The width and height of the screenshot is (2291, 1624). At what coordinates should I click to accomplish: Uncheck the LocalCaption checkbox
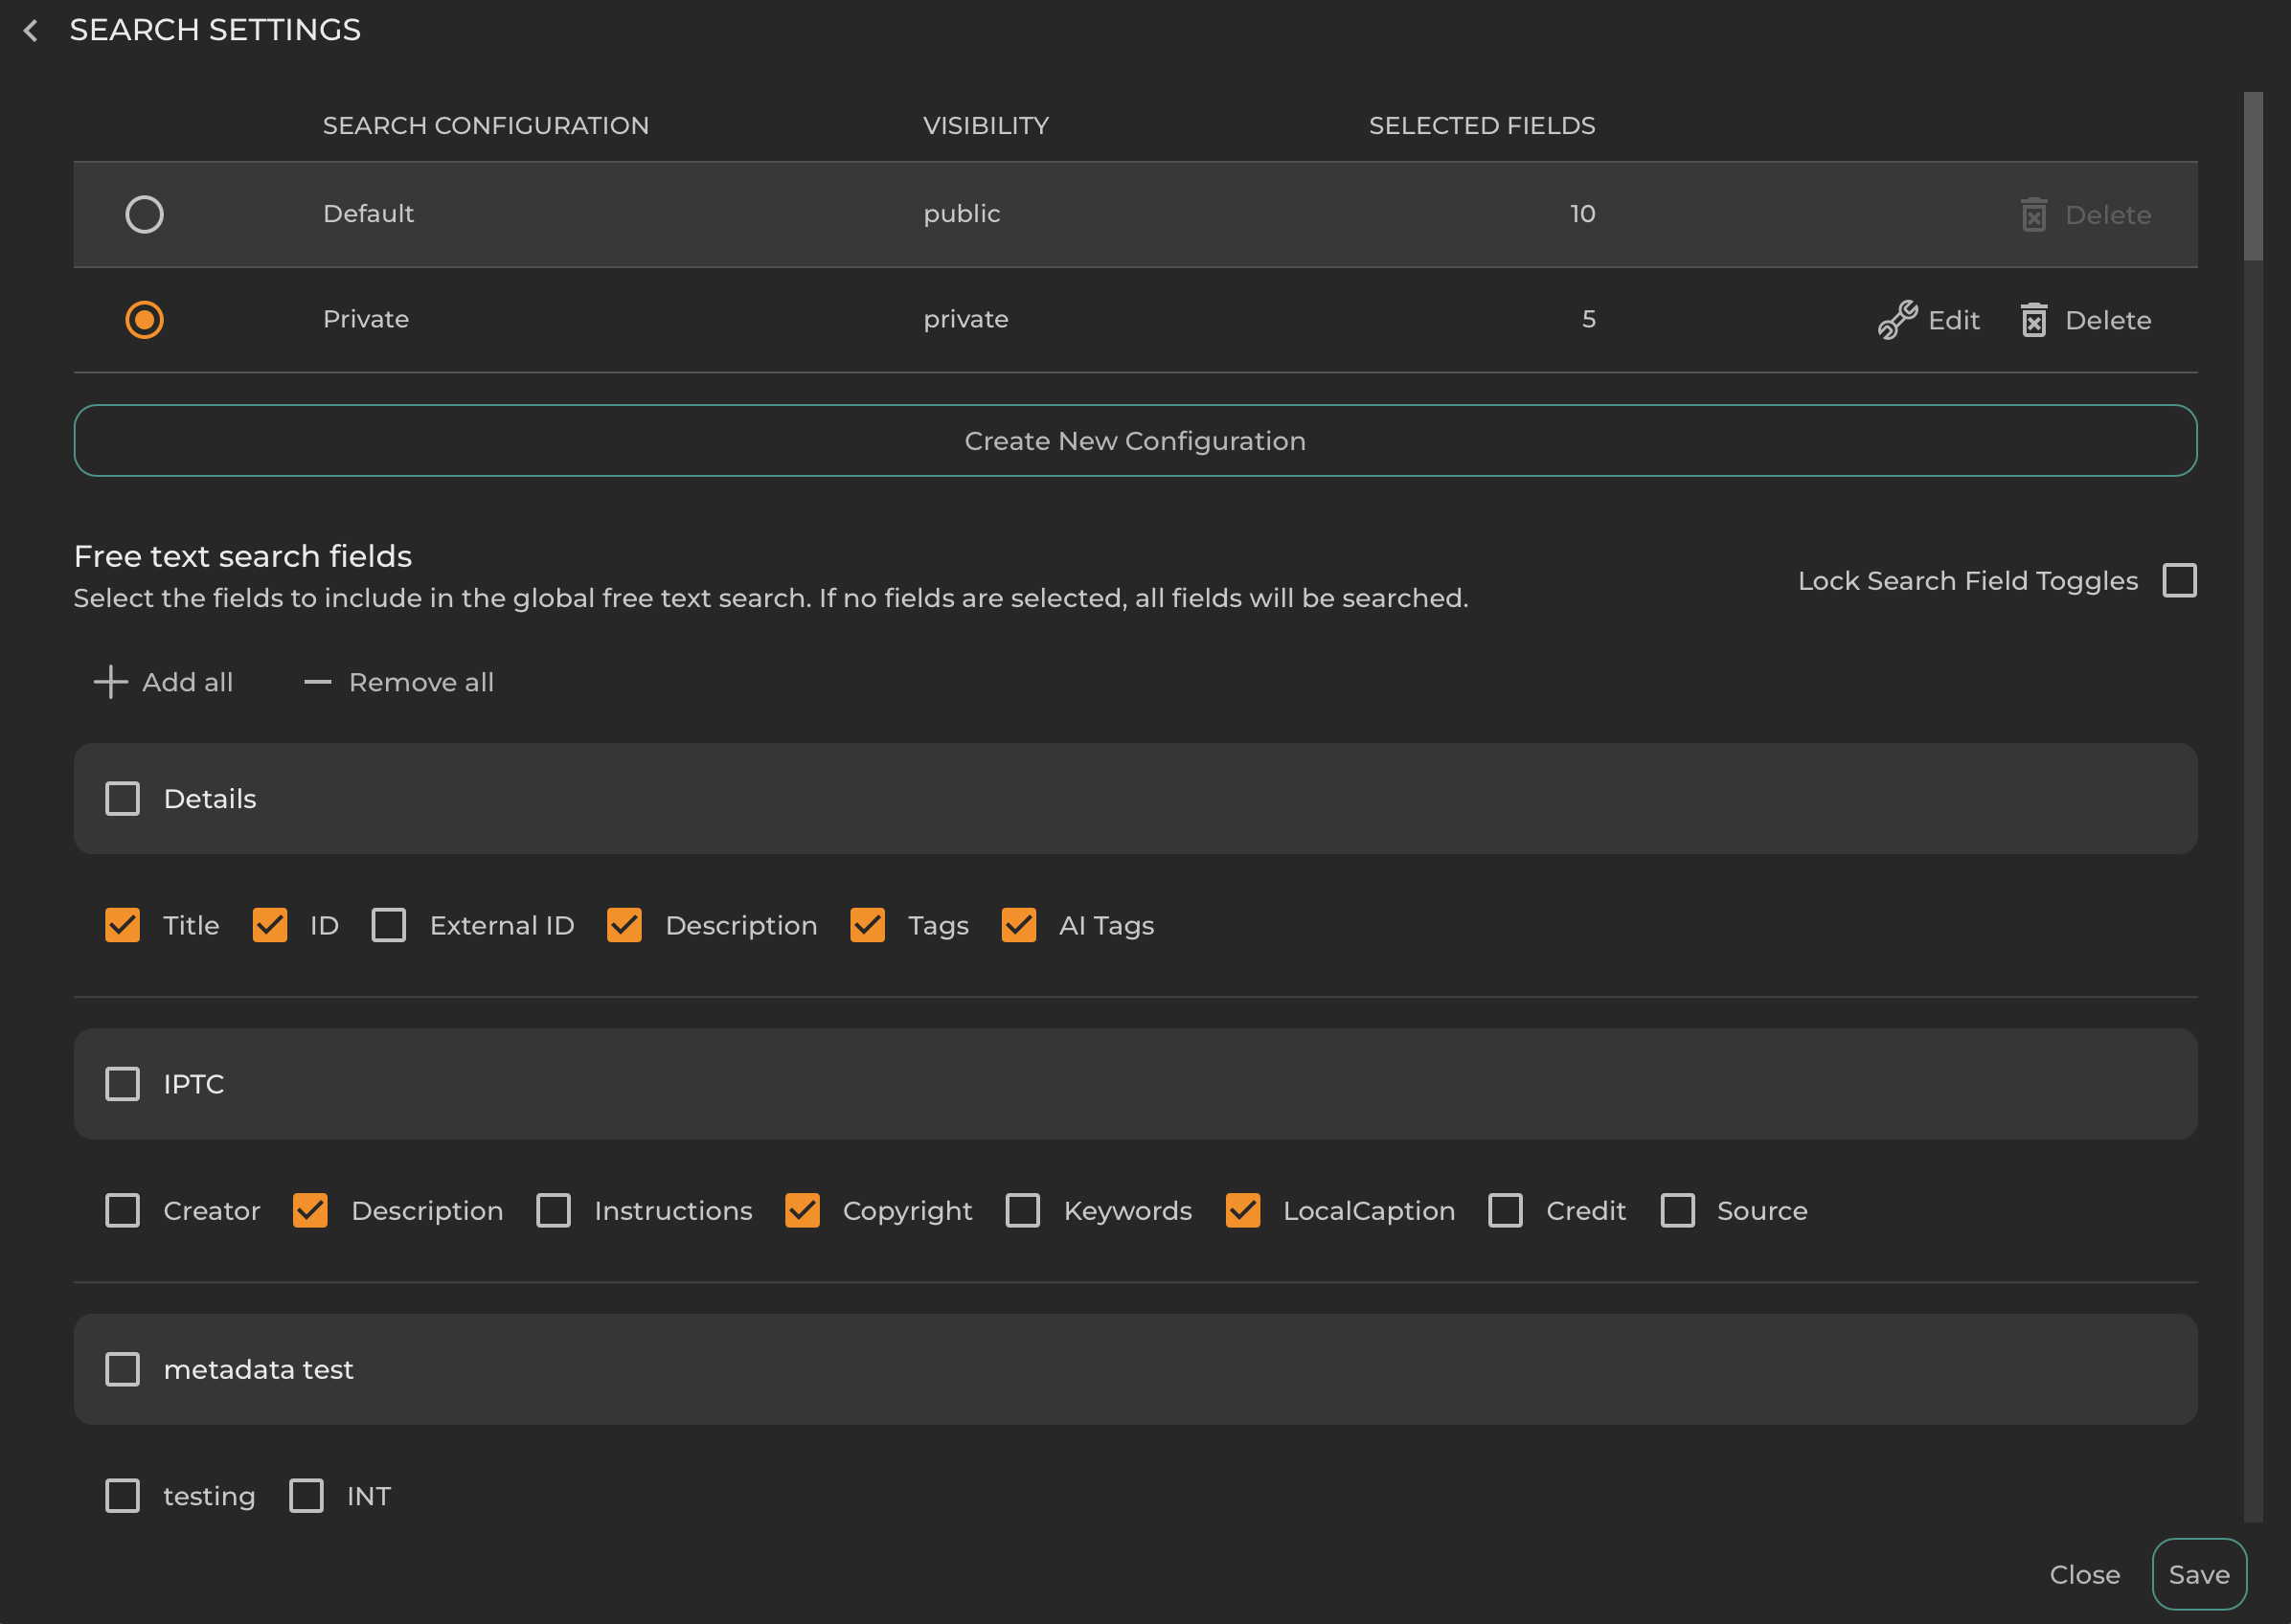(x=1243, y=1210)
